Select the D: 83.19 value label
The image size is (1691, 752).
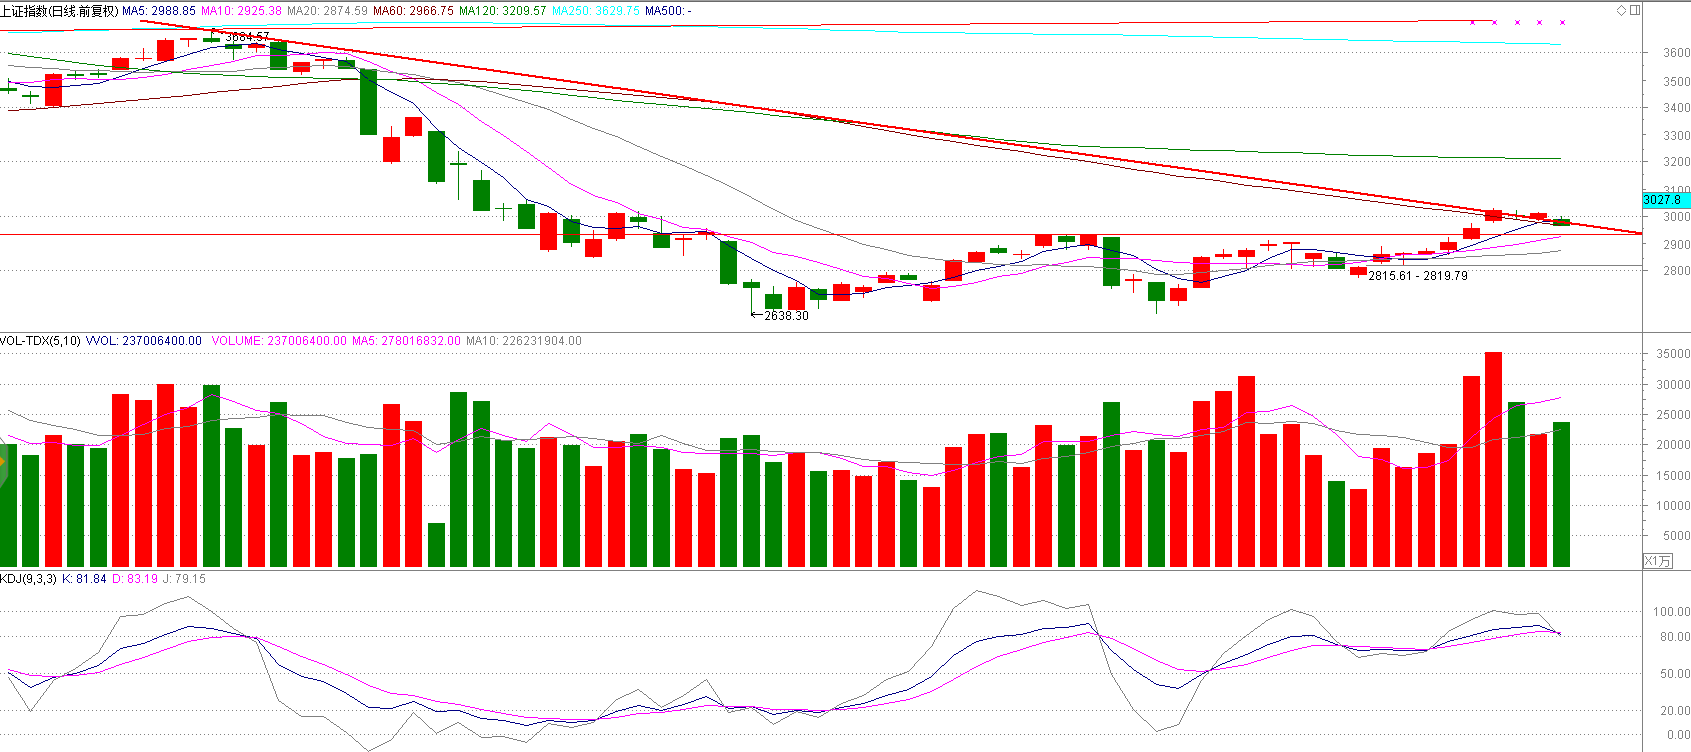click(135, 579)
